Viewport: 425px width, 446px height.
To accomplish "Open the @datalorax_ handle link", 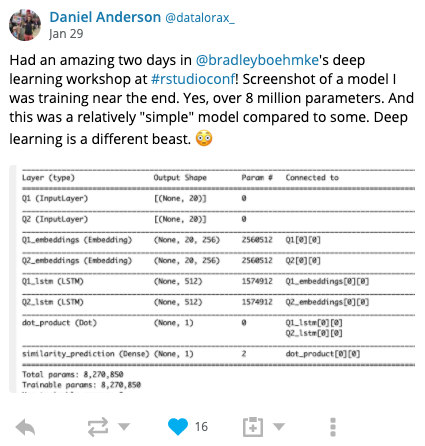I will (200, 18).
